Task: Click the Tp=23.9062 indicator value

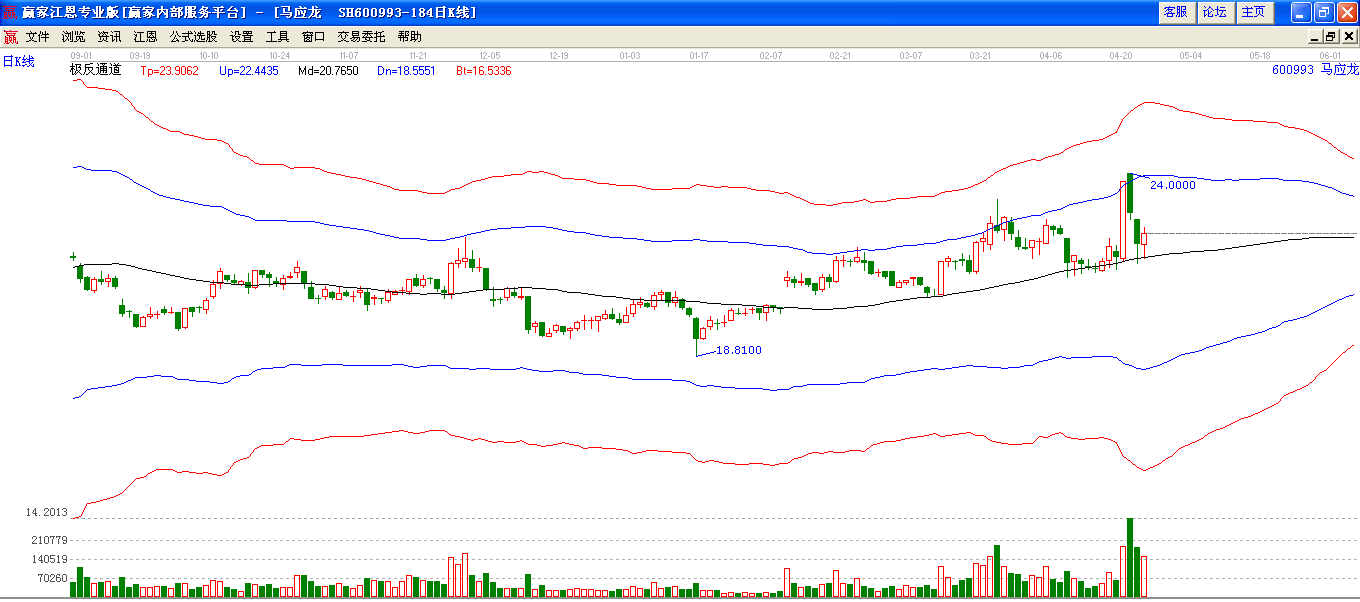Action: (x=169, y=71)
